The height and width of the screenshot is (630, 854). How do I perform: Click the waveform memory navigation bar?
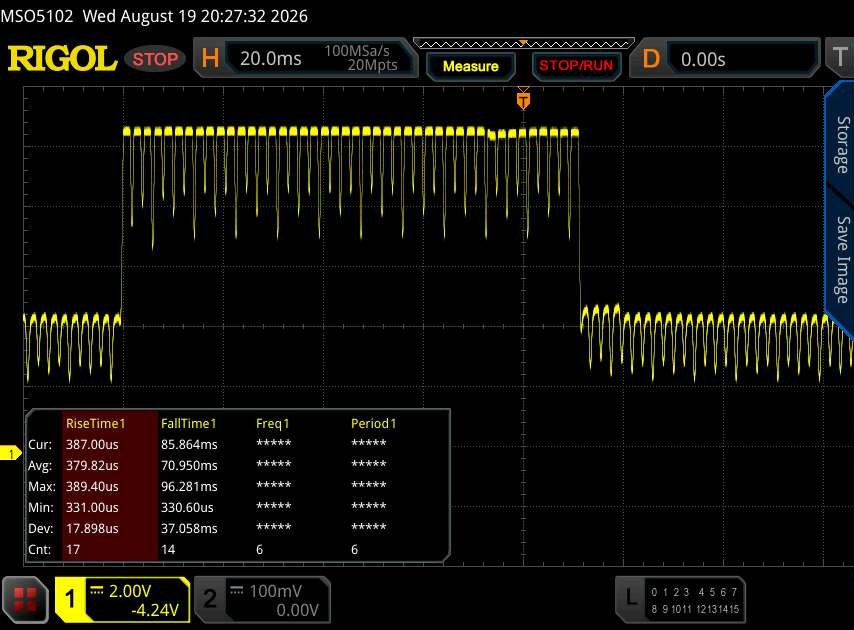pos(523,44)
